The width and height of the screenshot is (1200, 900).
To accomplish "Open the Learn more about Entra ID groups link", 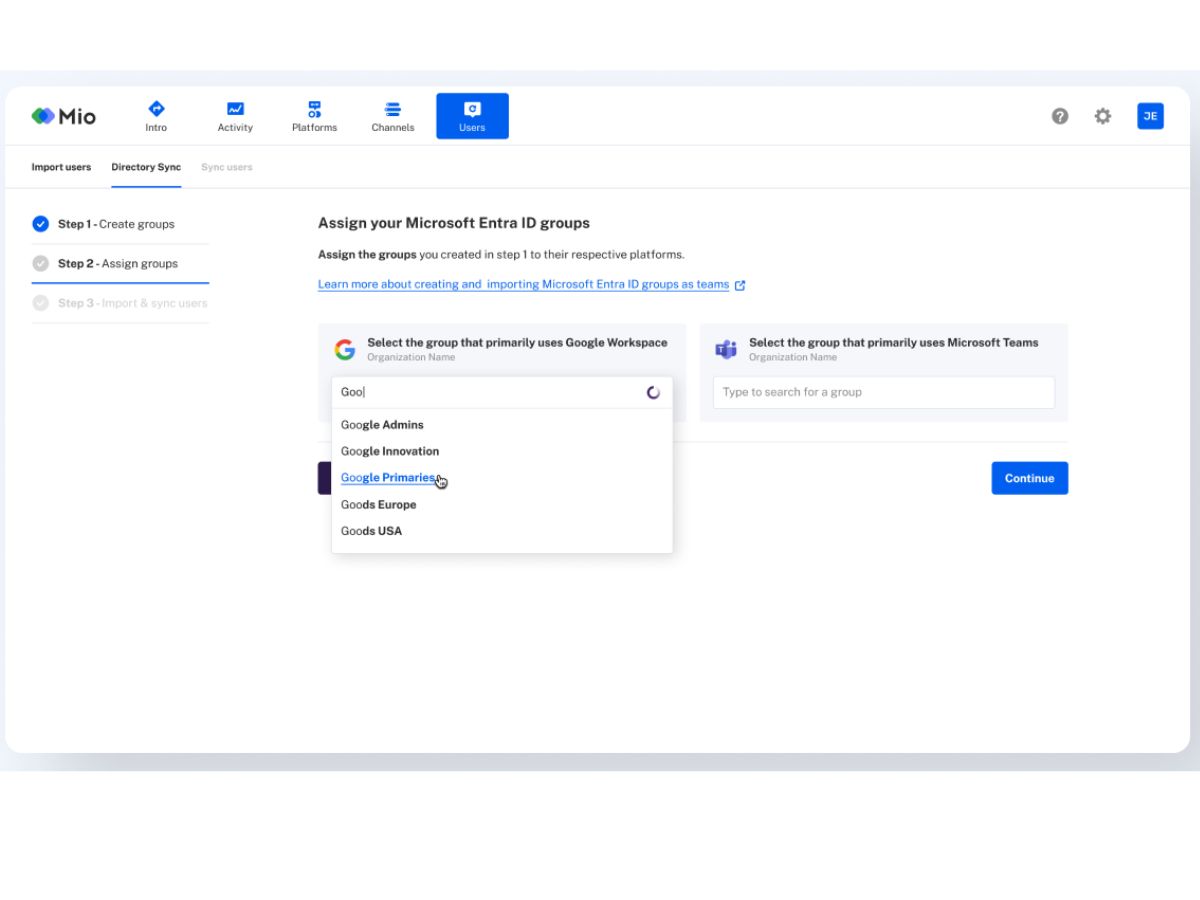I will click(523, 285).
